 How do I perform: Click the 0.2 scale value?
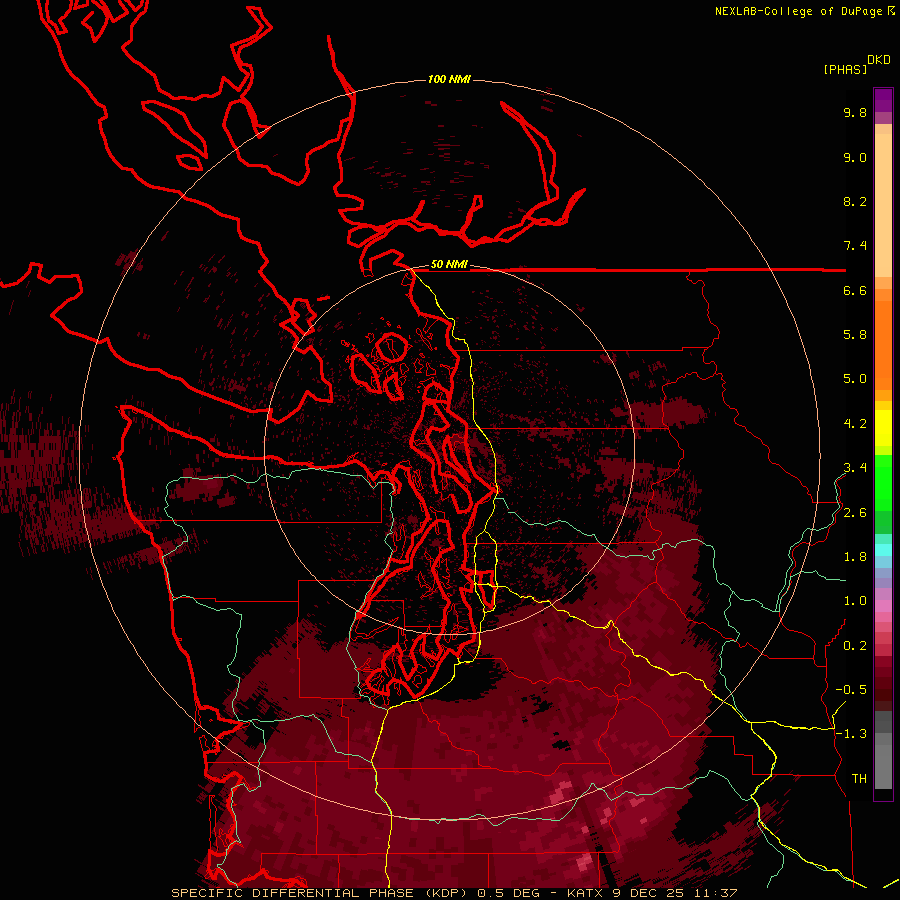[855, 646]
